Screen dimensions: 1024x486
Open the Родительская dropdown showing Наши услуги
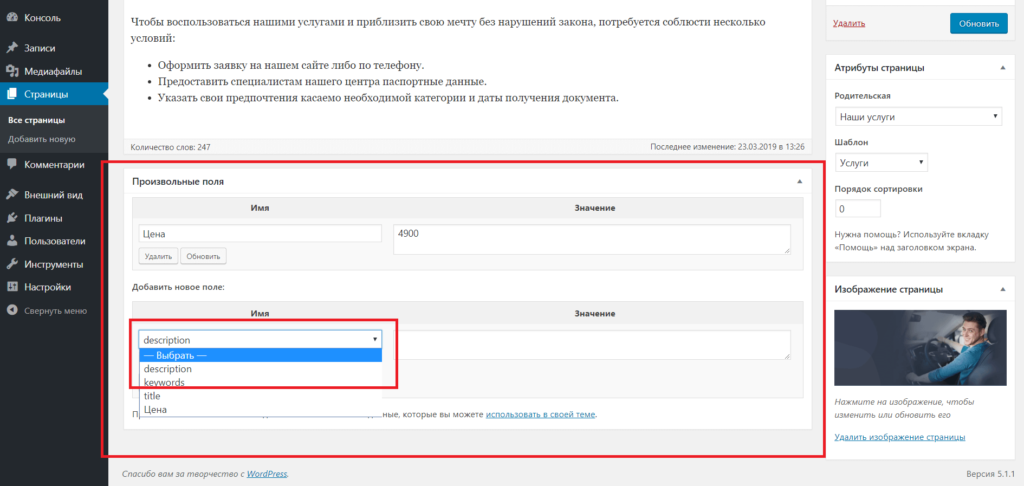click(x=919, y=117)
